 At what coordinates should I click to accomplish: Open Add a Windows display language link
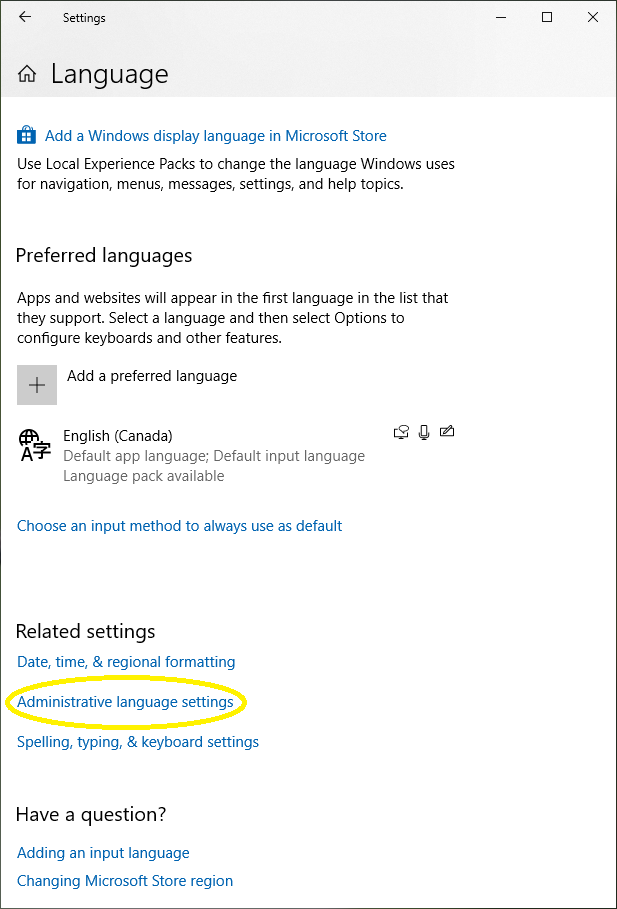coord(215,136)
